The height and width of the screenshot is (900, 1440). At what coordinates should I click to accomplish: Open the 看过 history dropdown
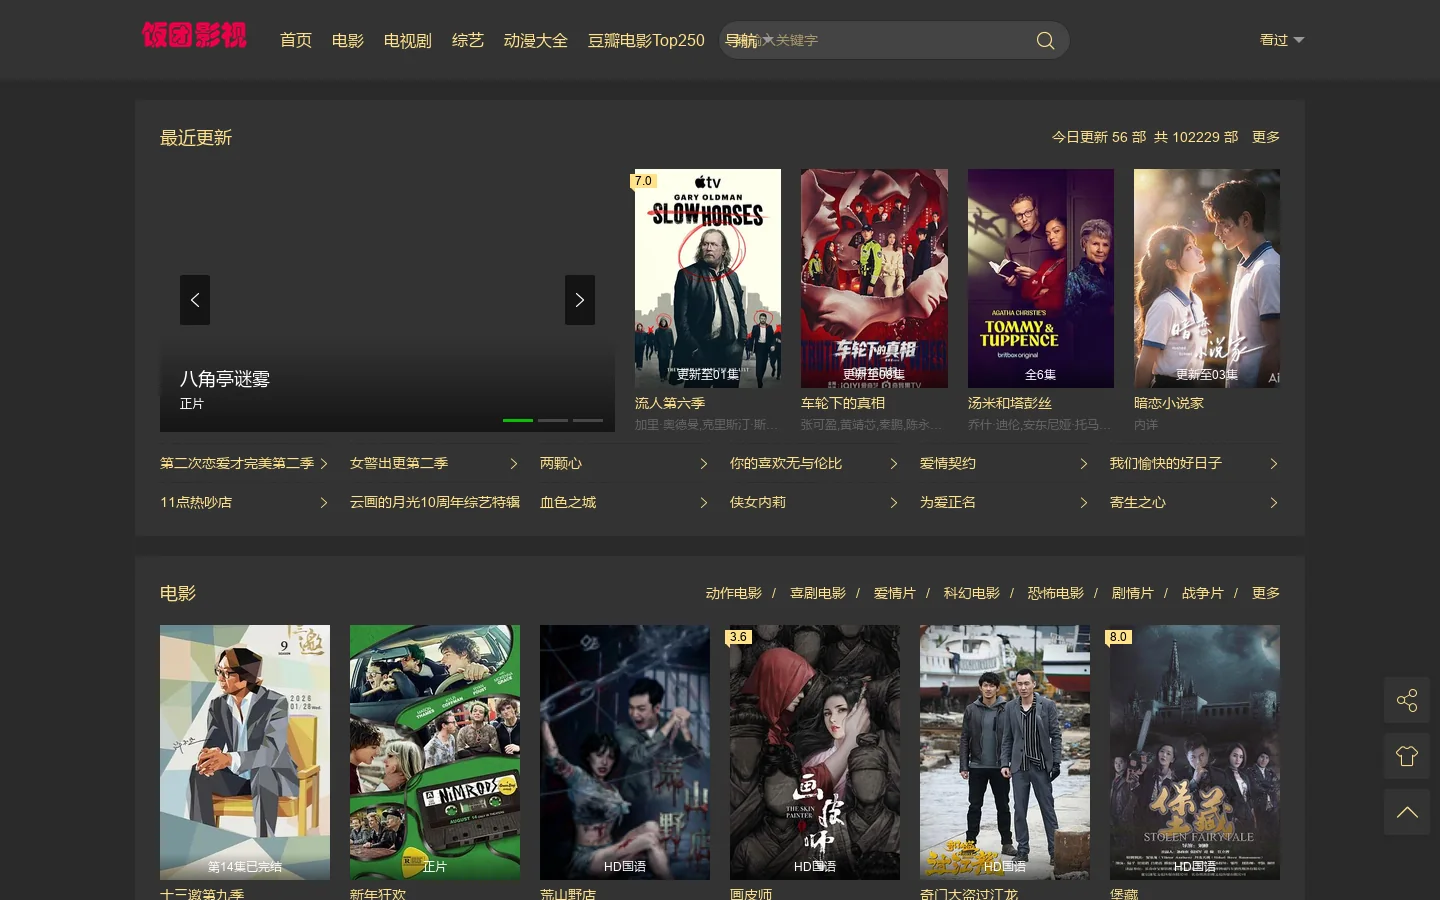pyautogui.click(x=1282, y=40)
